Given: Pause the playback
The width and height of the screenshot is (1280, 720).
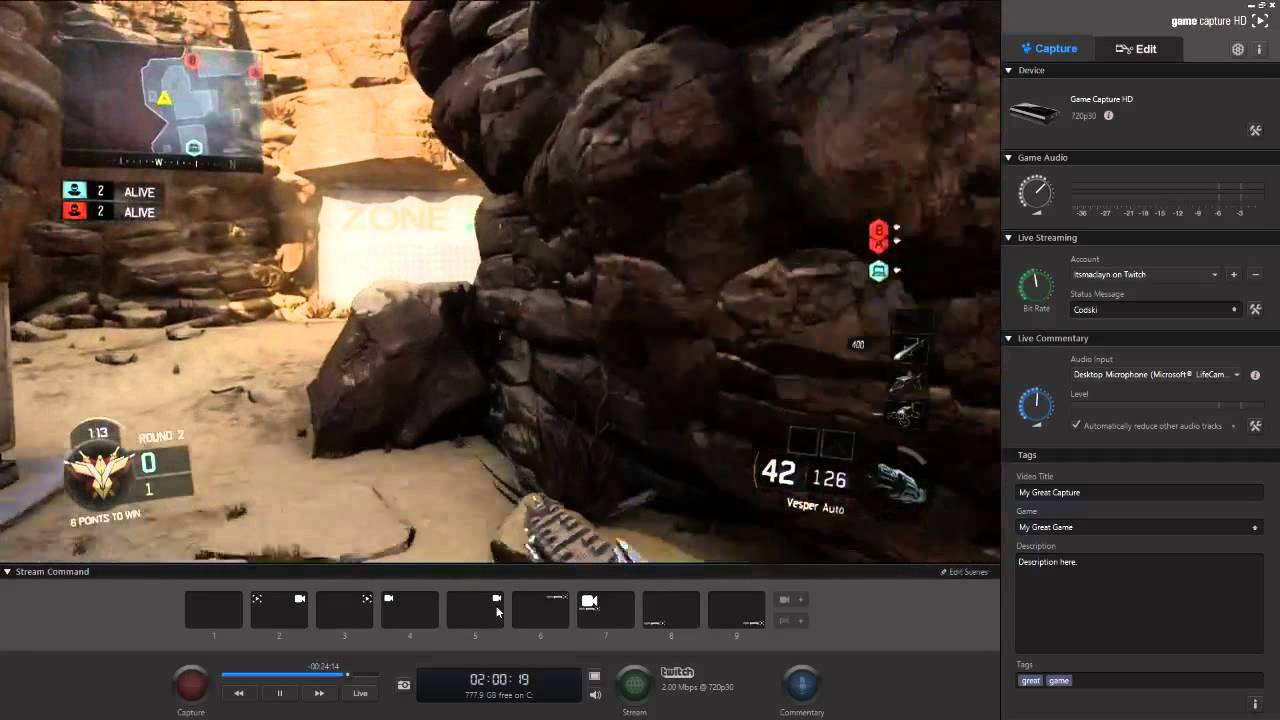Looking at the screenshot, I should tap(279, 693).
